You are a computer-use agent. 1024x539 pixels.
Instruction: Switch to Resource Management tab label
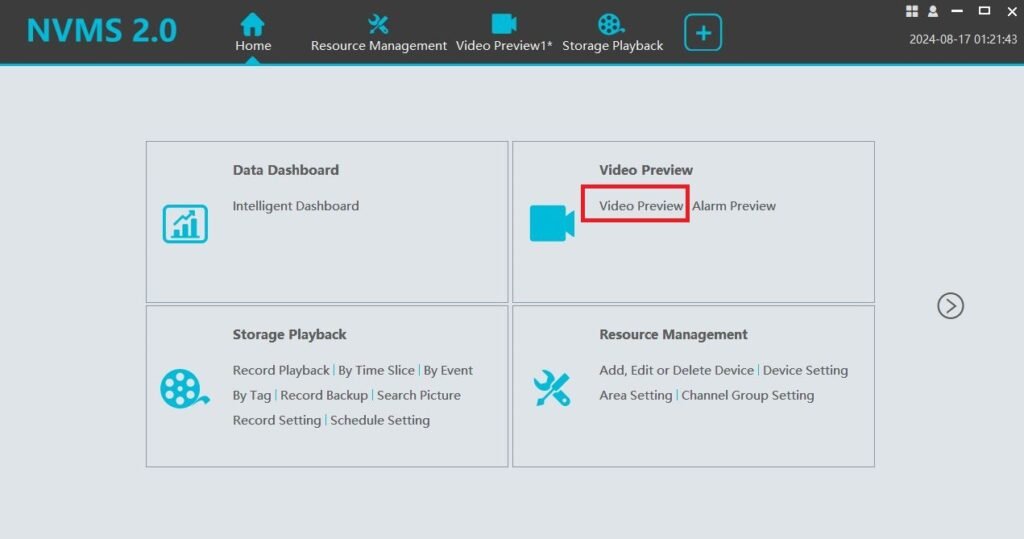379,46
